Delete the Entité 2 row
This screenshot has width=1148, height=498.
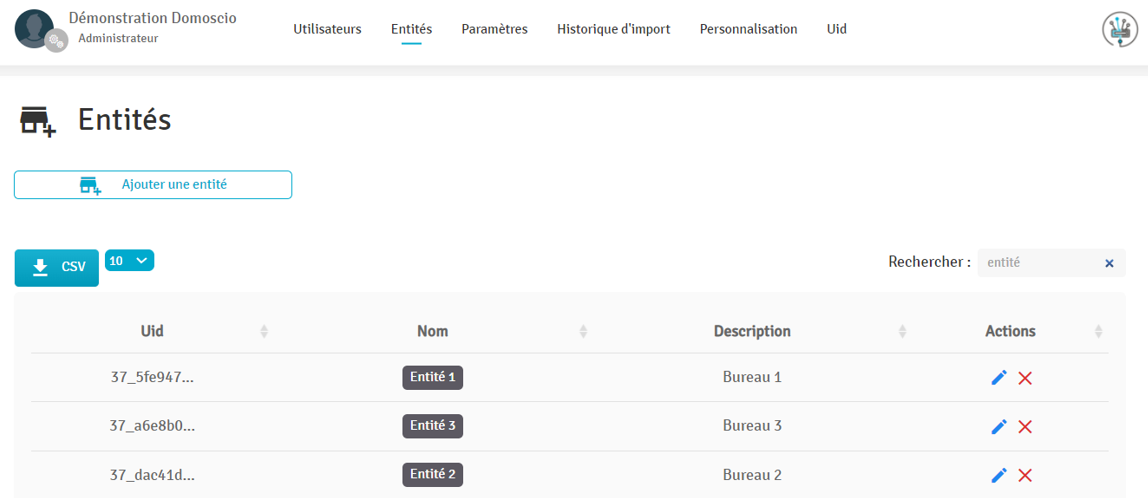[1025, 476]
